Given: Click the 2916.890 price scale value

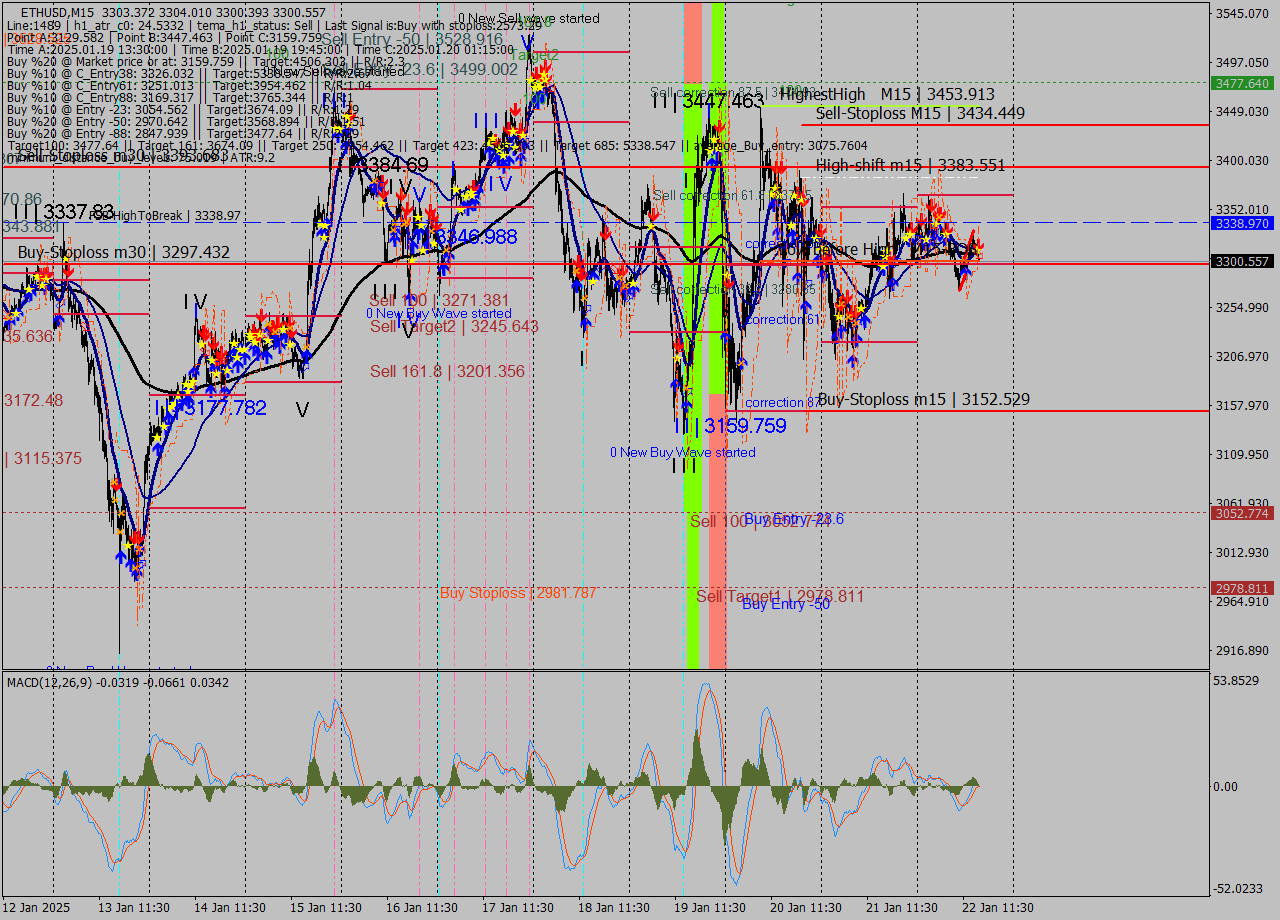Looking at the screenshot, I should 1241,651.
